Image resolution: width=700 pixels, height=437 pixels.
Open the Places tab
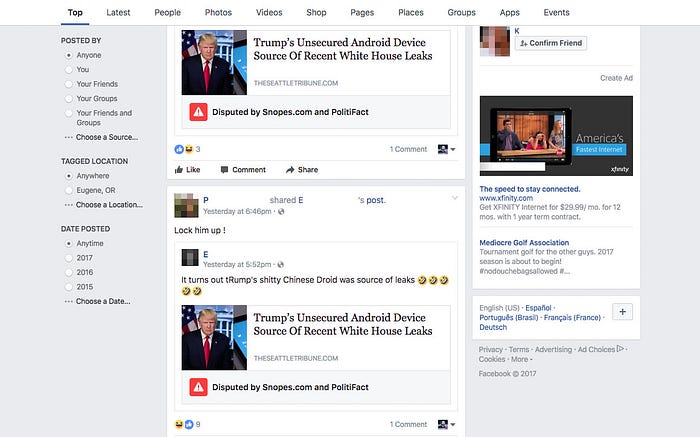point(411,12)
